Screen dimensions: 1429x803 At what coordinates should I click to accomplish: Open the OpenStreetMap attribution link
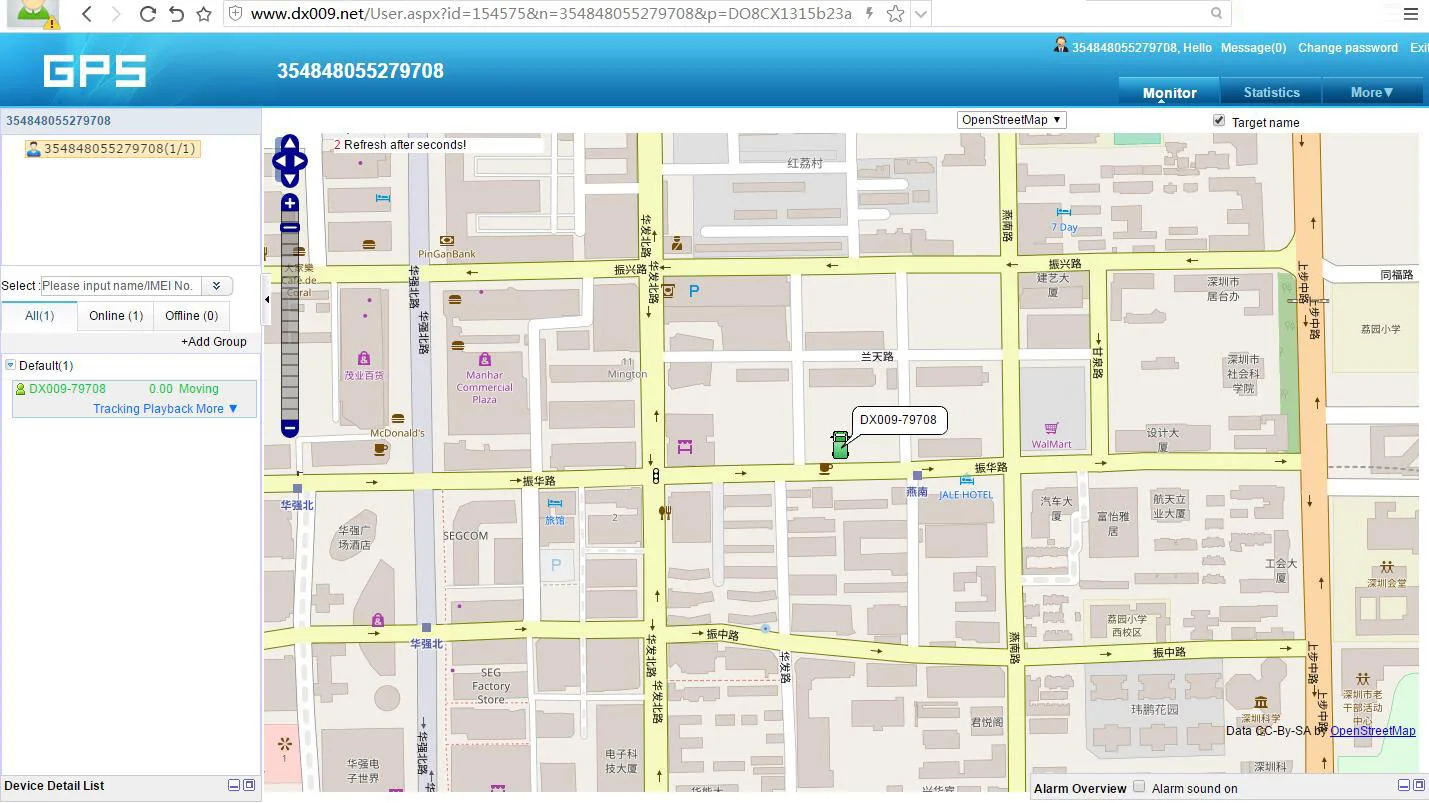click(1373, 731)
